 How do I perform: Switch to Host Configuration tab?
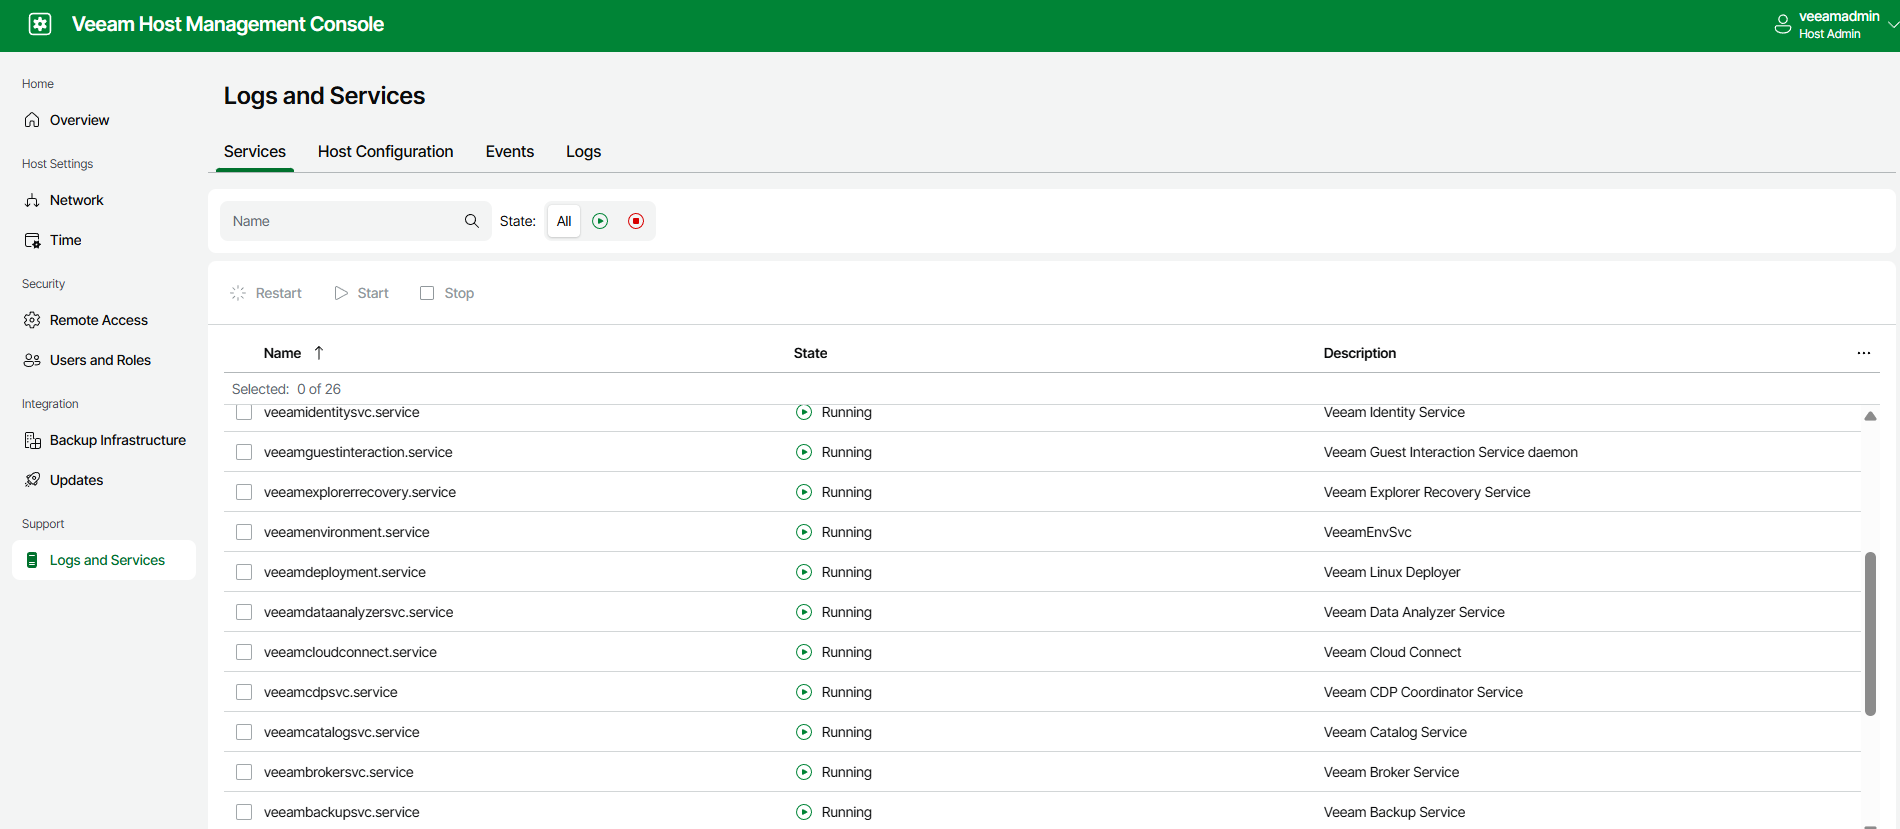(x=385, y=152)
